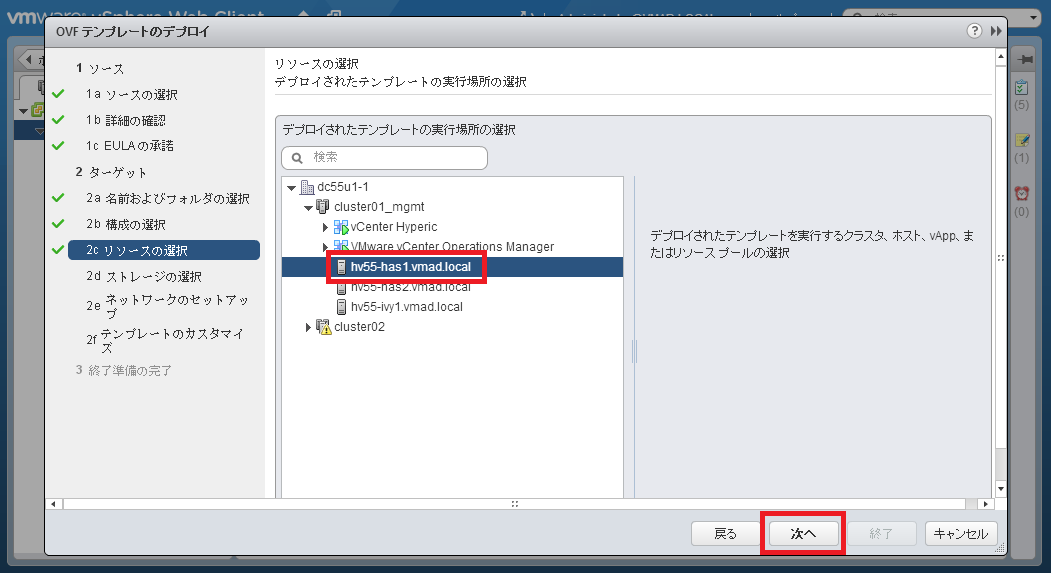Viewport: 1051px width, 573px height.
Task: Collapse the cluster01_mgmt node
Action: click(x=308, y=208)
